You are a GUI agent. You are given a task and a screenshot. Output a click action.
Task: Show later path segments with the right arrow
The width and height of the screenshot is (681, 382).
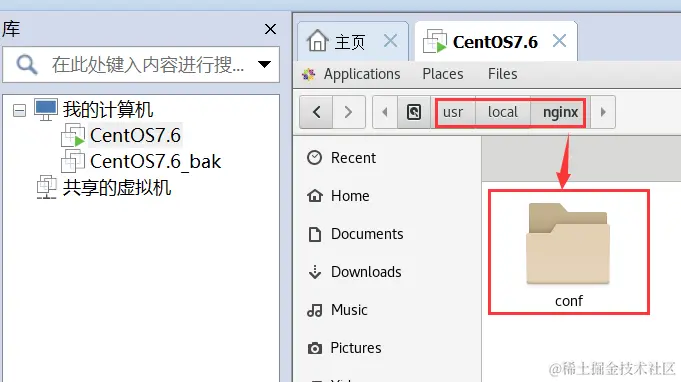click(x=603, y=112)
